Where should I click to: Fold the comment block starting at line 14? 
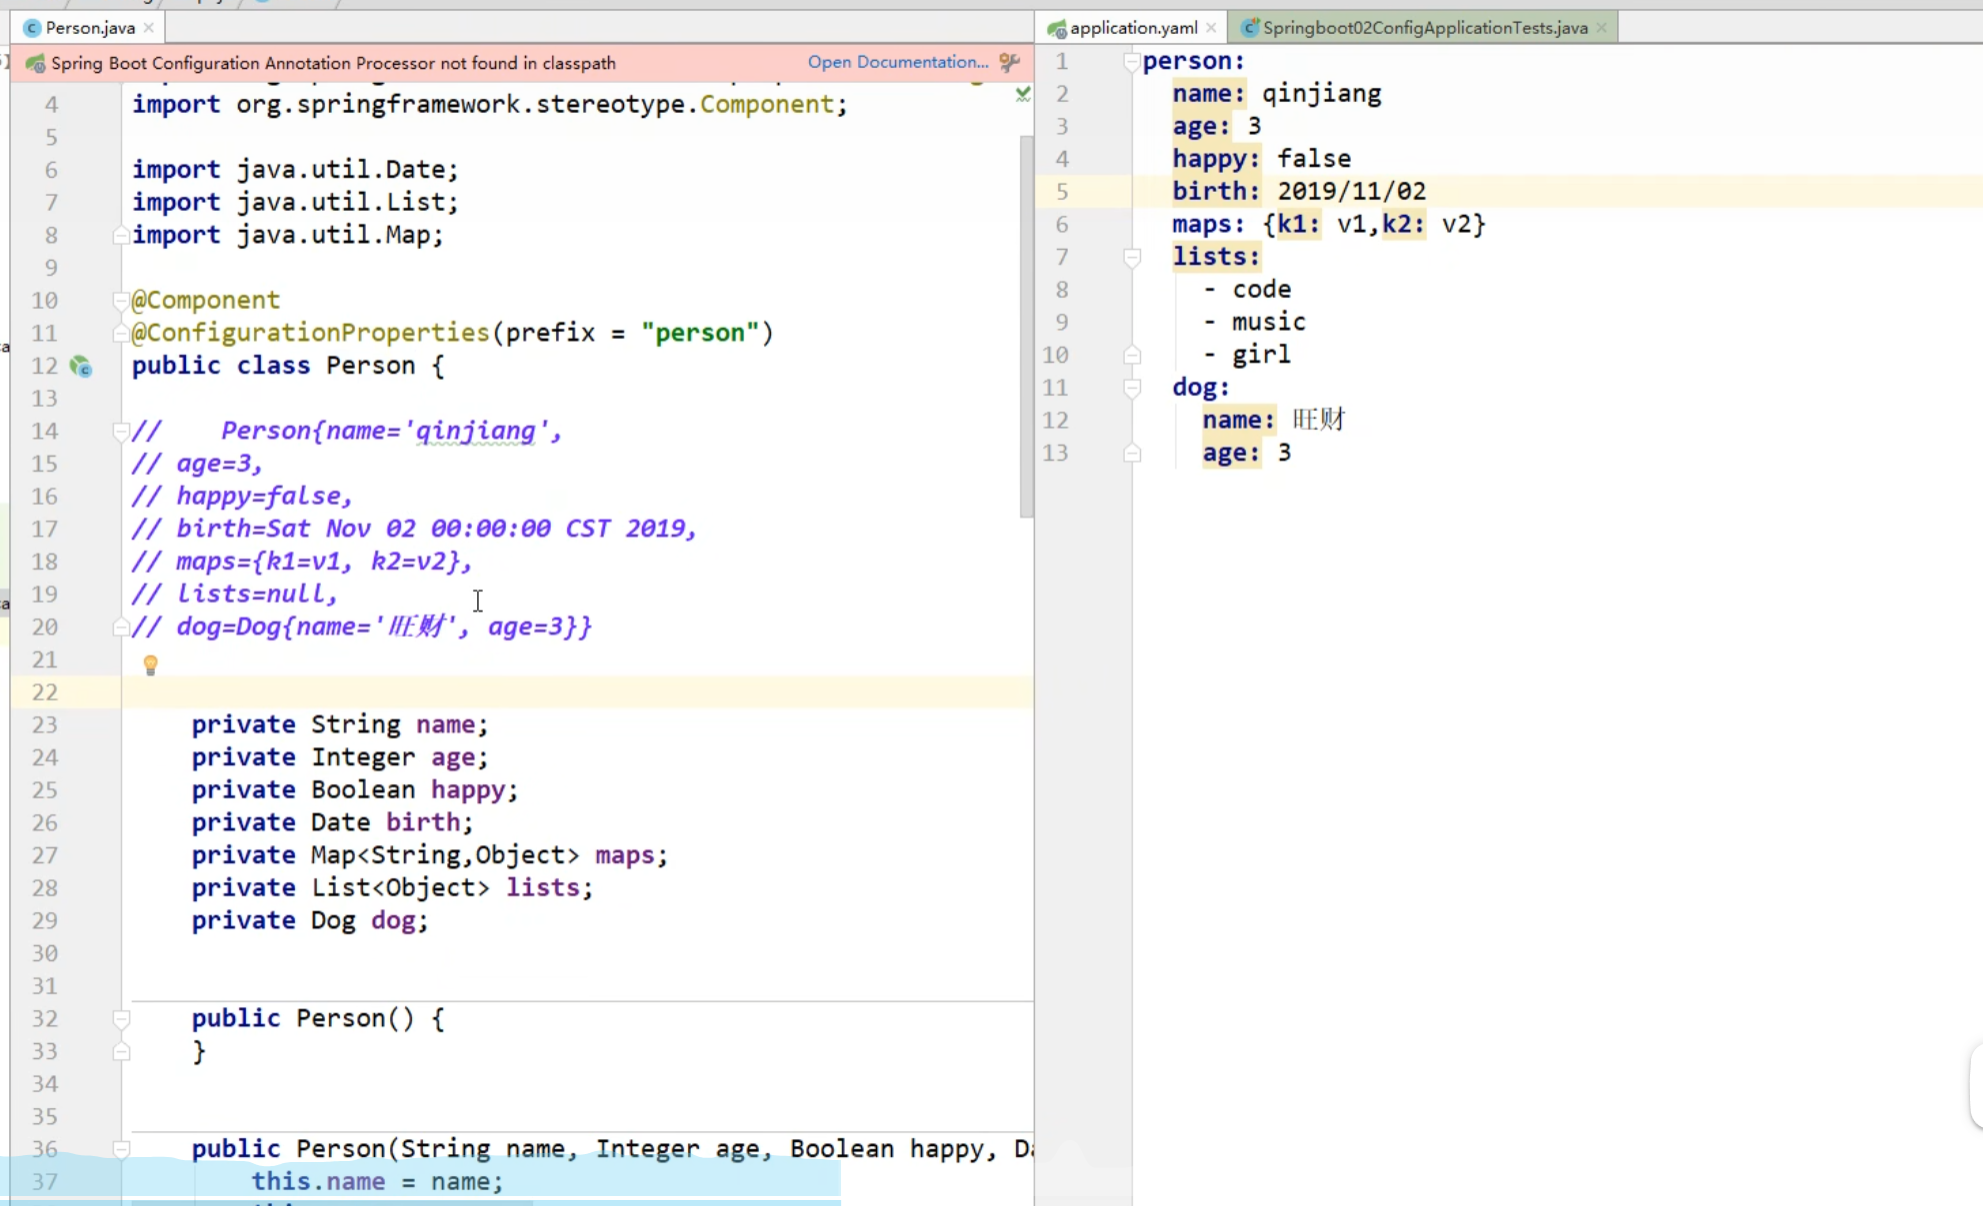pyautogui.click(x=121, y=431)
